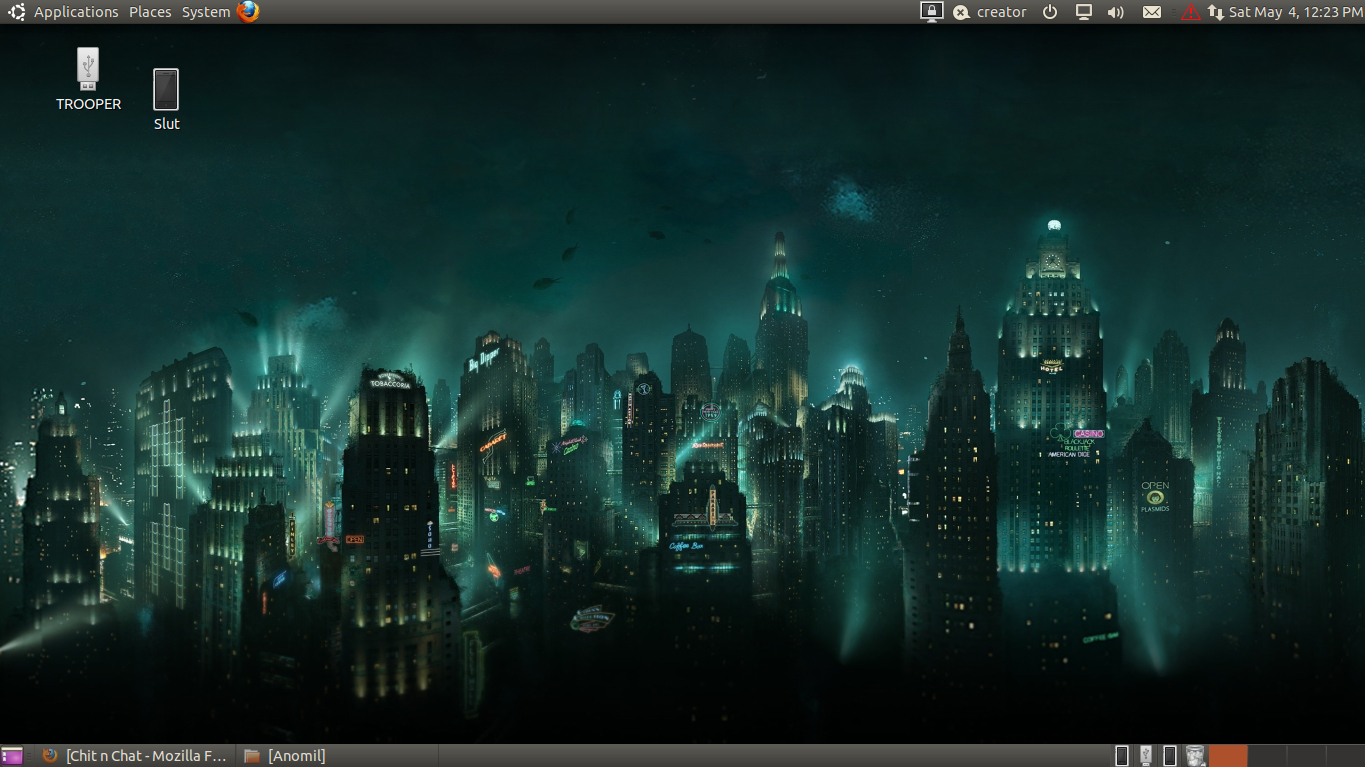Open the Applications menu
Screen dimensions: 1365x767
click(x=76, y=12)
